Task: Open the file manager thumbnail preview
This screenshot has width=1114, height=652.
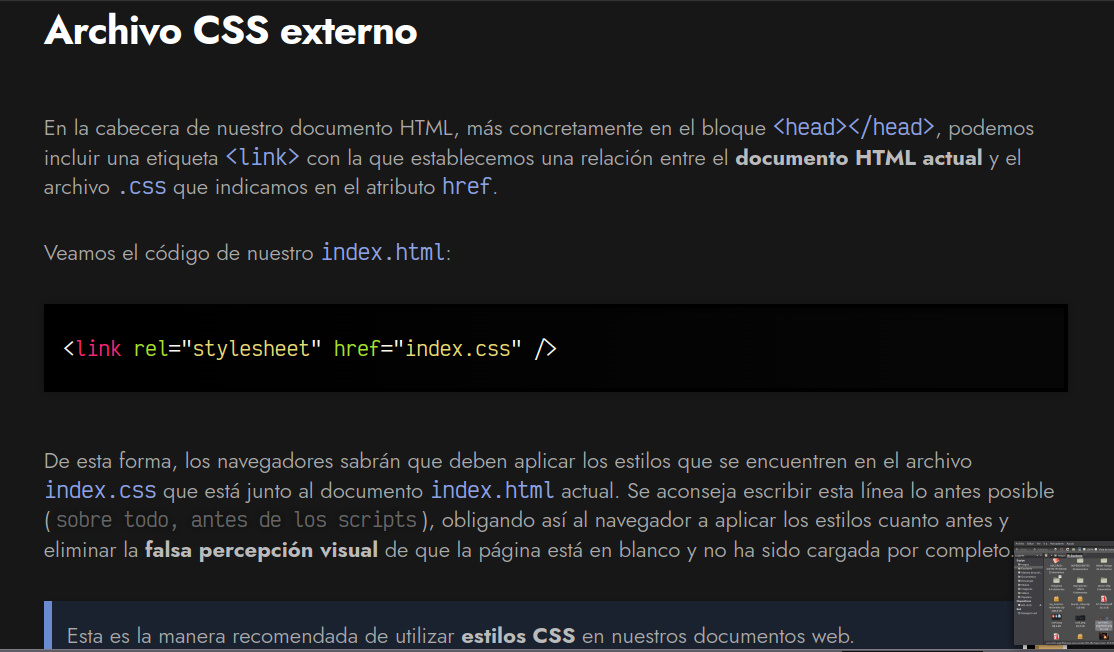Action: point(1064,593)
